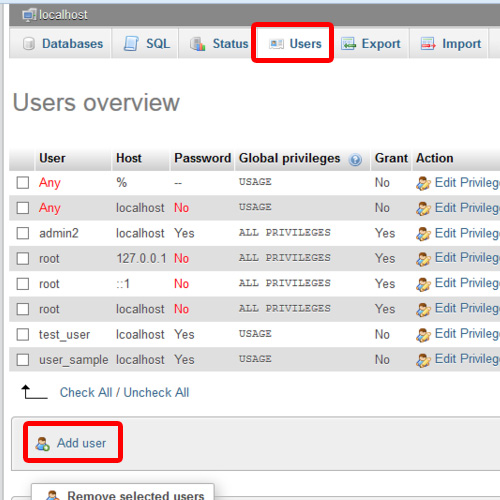Click the Global privileges column header
The height and width of the screenshot is (500, 500).
[x=289, y=159]
